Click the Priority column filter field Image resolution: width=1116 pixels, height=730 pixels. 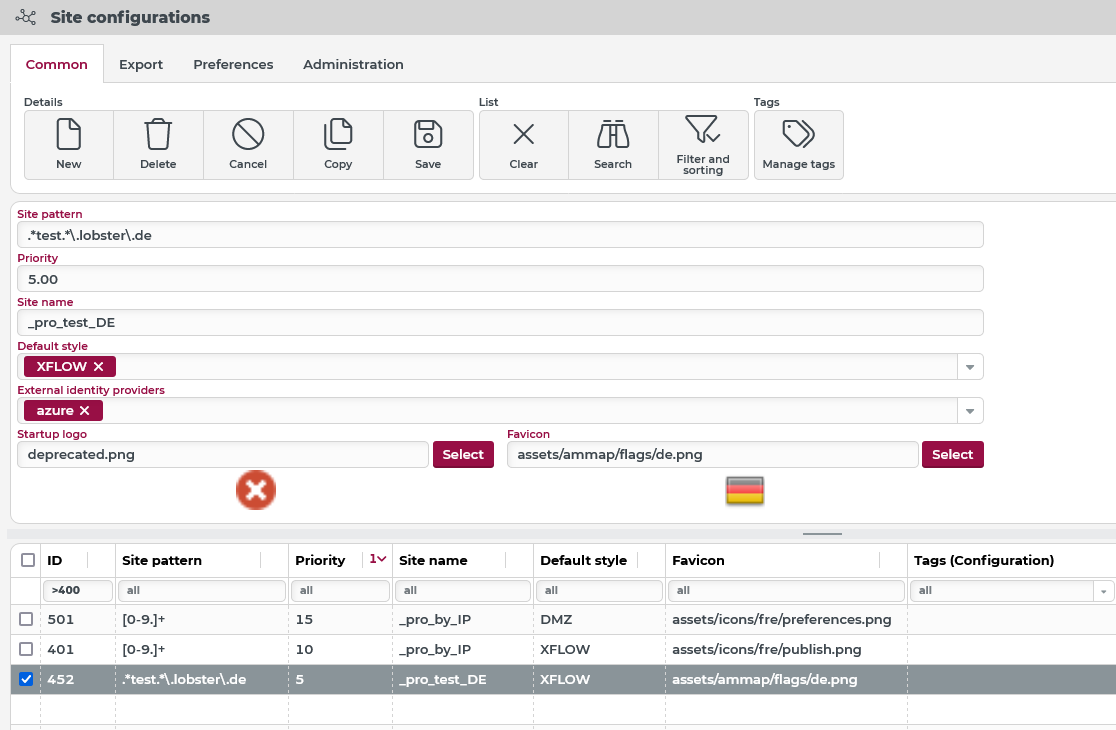point(340,591)
